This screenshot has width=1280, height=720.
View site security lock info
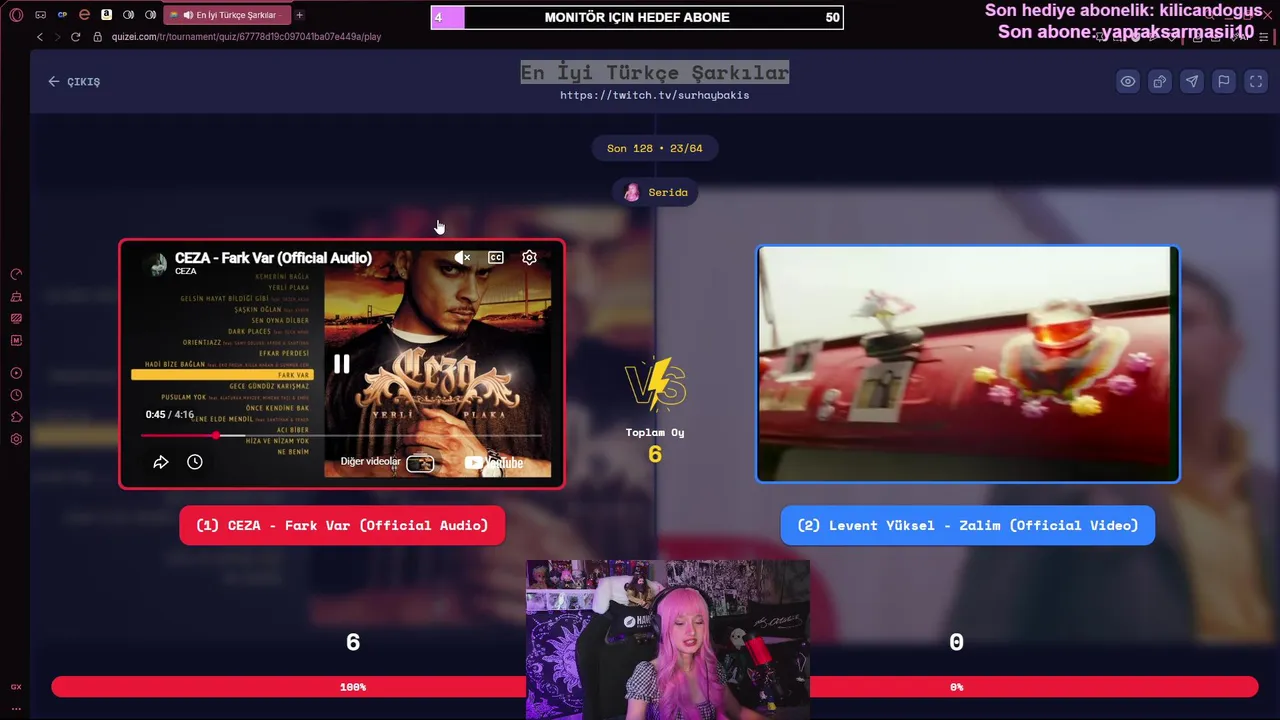98,37
